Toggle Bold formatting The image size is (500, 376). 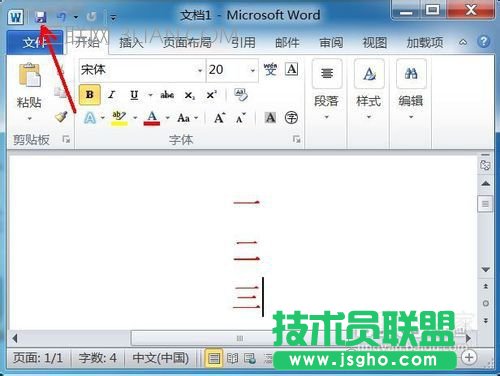coord(90,95)
